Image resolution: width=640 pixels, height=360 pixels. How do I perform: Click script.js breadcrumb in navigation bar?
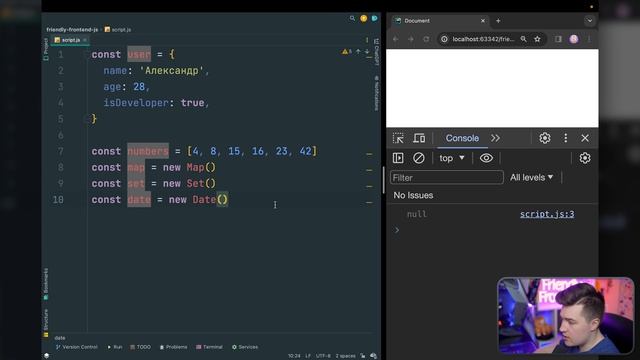coord(118,29)
